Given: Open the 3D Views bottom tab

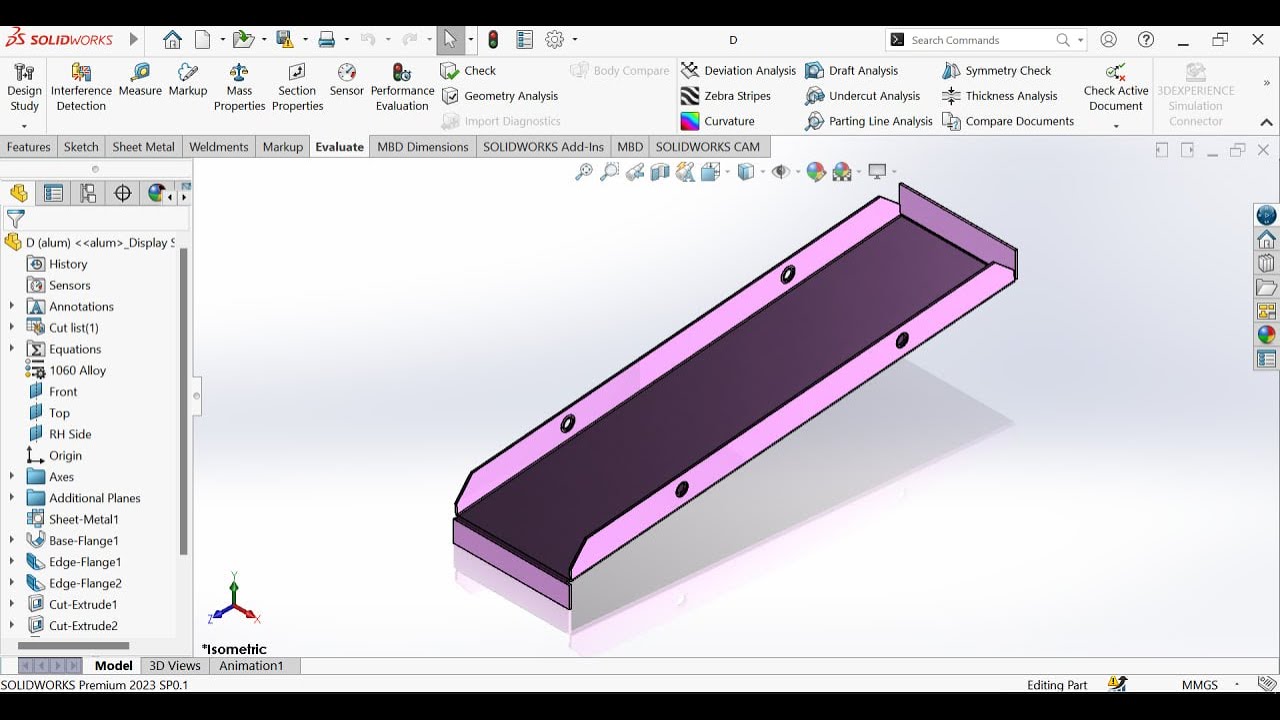Looking at the screenshot, I should point(175,665).
